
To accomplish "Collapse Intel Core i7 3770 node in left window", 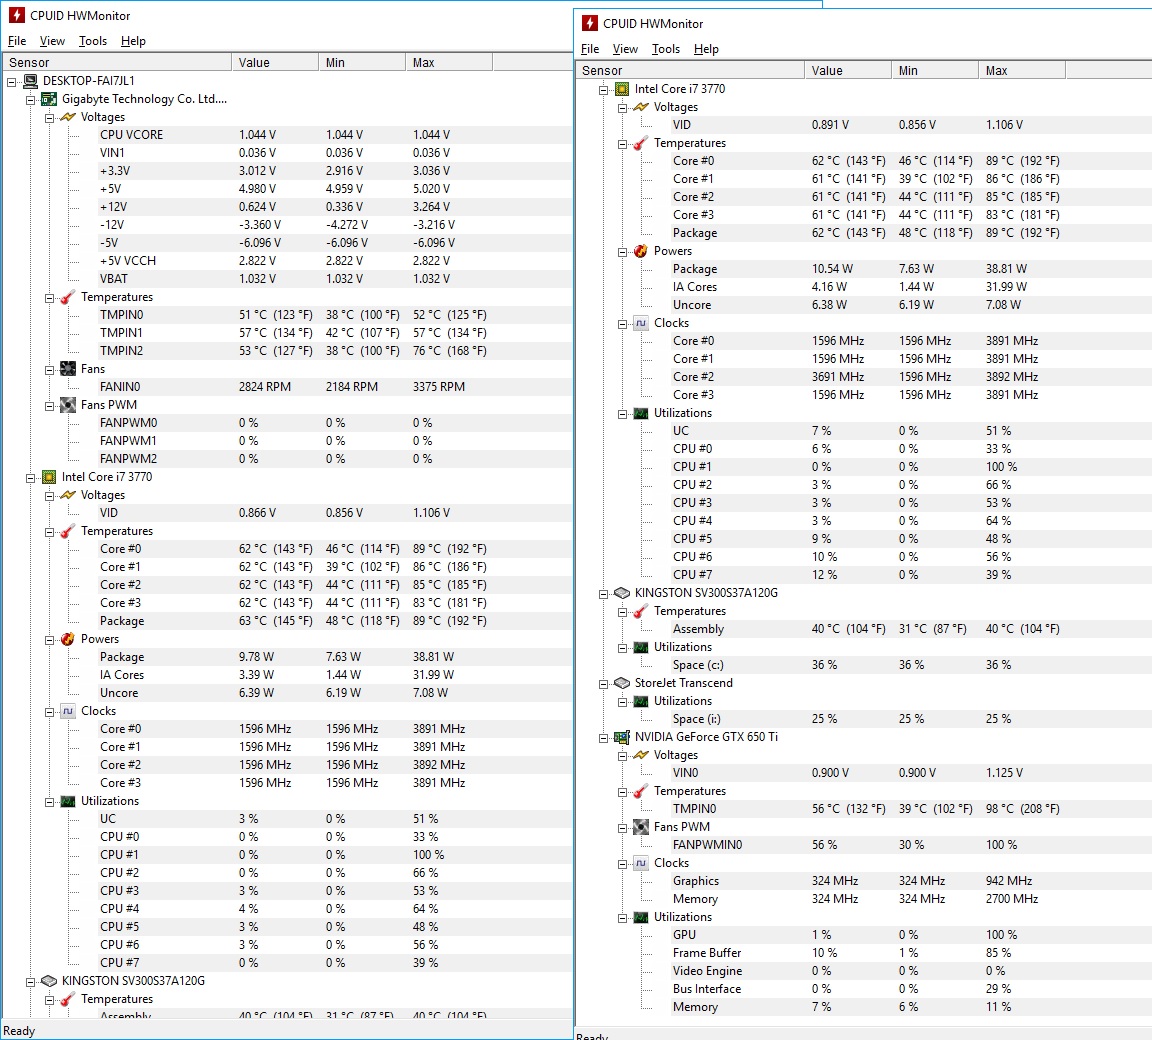I will pyautogui.click(x=30, y=477).
